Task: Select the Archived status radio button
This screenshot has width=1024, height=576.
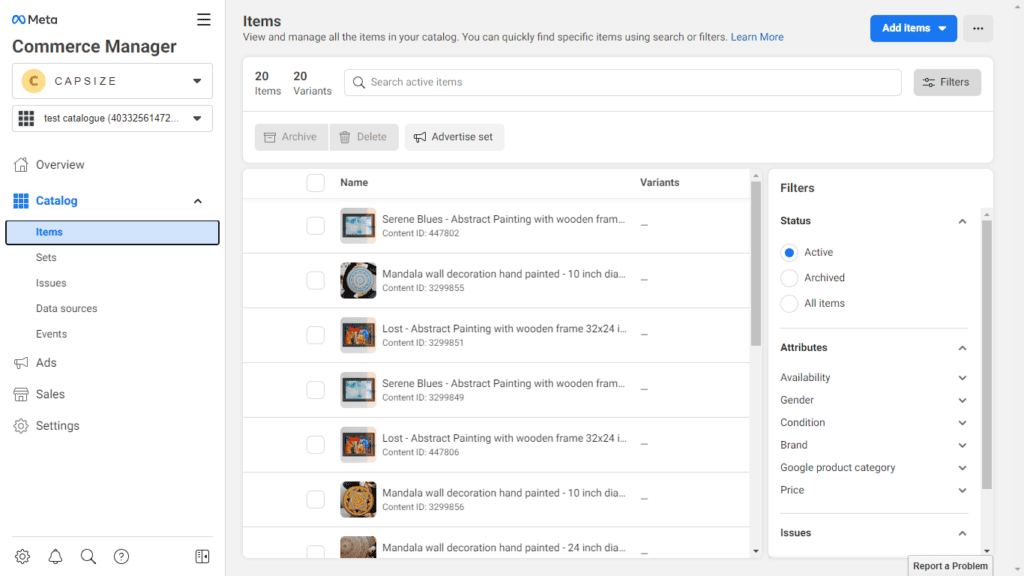Action: tap(789, 278)
